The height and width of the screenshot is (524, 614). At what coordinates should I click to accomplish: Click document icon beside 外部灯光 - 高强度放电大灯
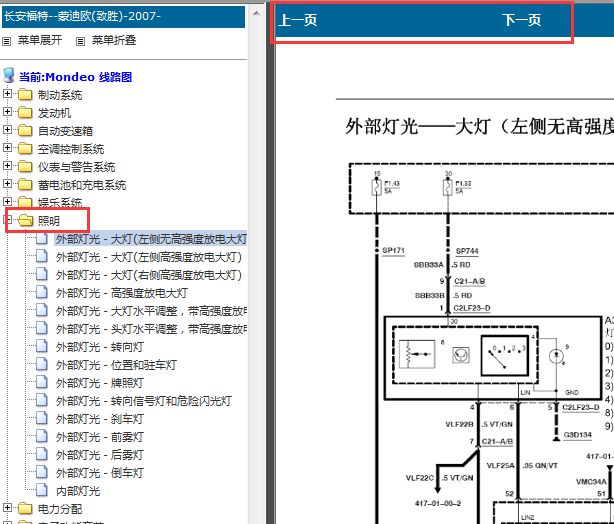pos(42,292)
